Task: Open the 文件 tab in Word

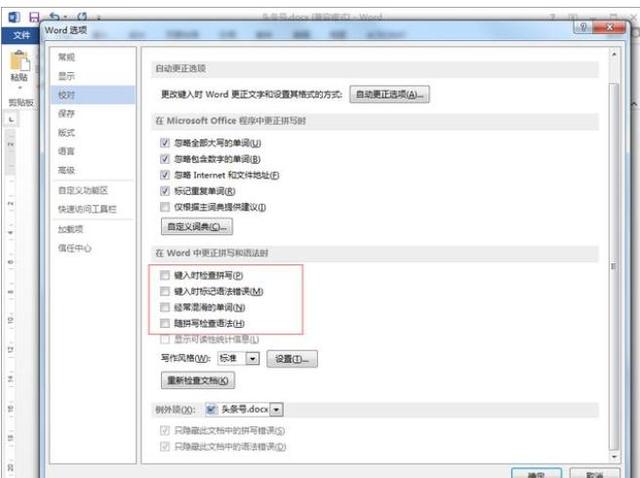Action: point(21,35)
